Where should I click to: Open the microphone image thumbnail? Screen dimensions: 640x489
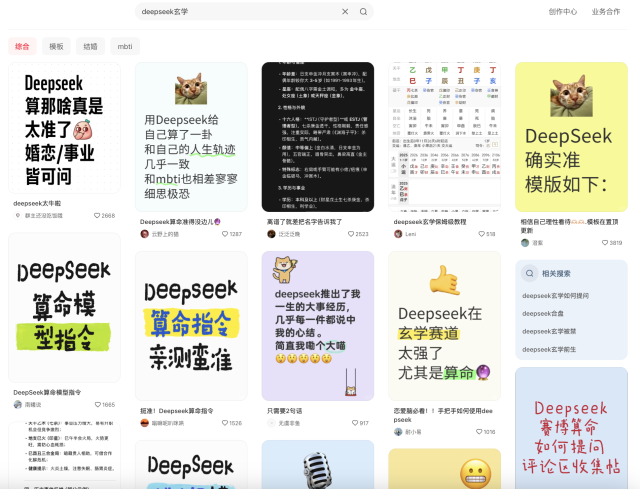pos(318,465)
